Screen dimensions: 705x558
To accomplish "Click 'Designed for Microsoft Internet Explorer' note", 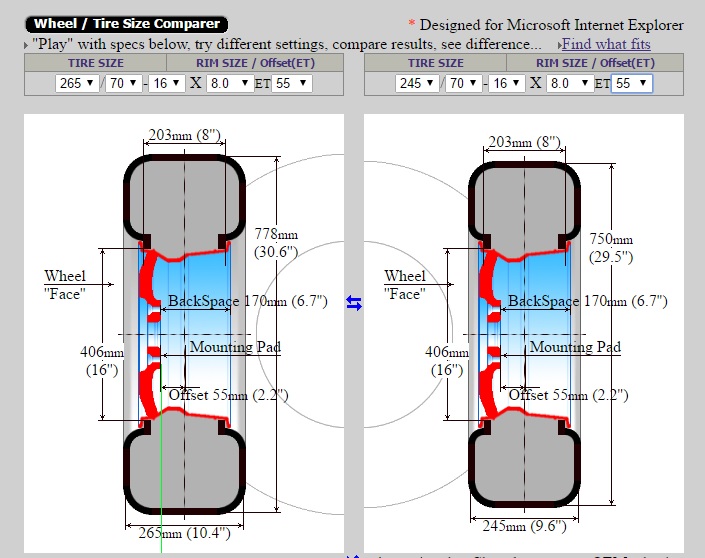I will click(551, 25).
